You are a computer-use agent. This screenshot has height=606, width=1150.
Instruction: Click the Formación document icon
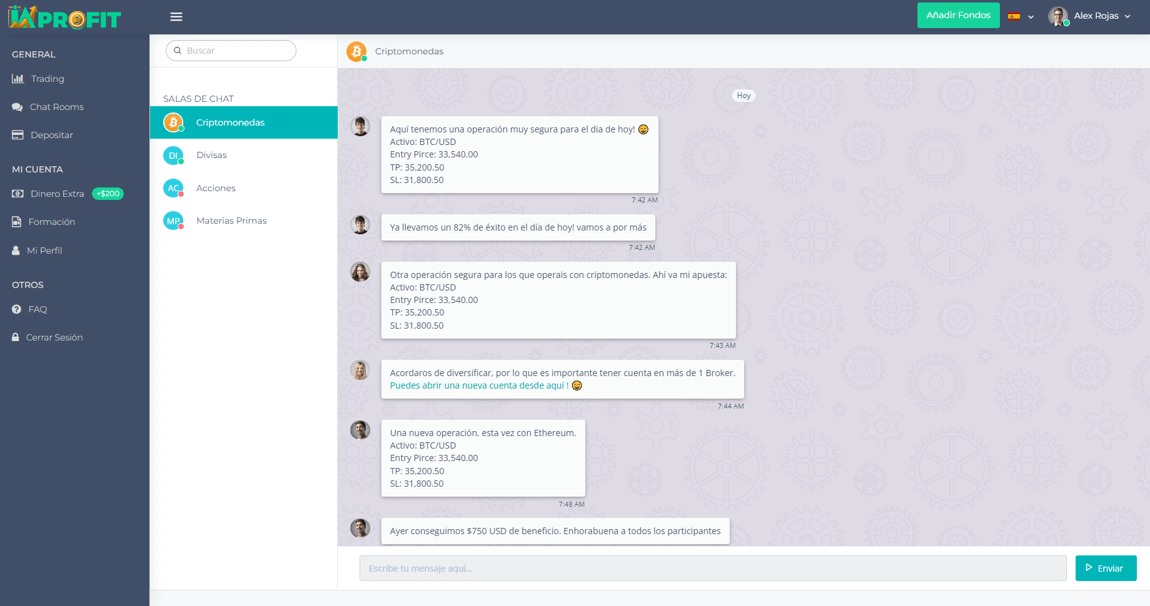coord(16,222)
